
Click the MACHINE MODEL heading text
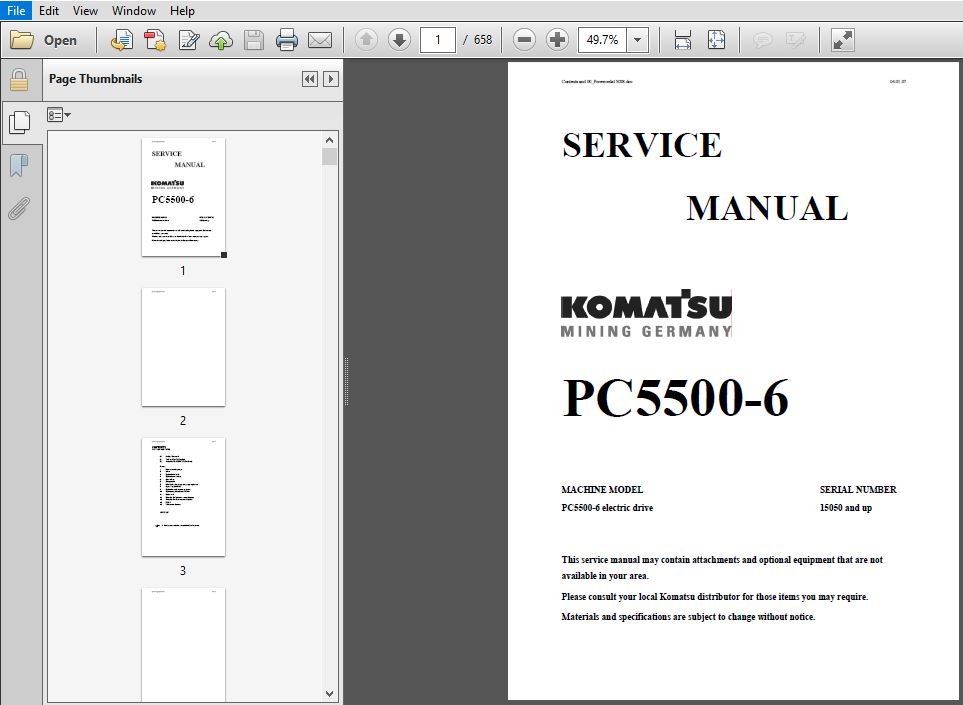602,489
